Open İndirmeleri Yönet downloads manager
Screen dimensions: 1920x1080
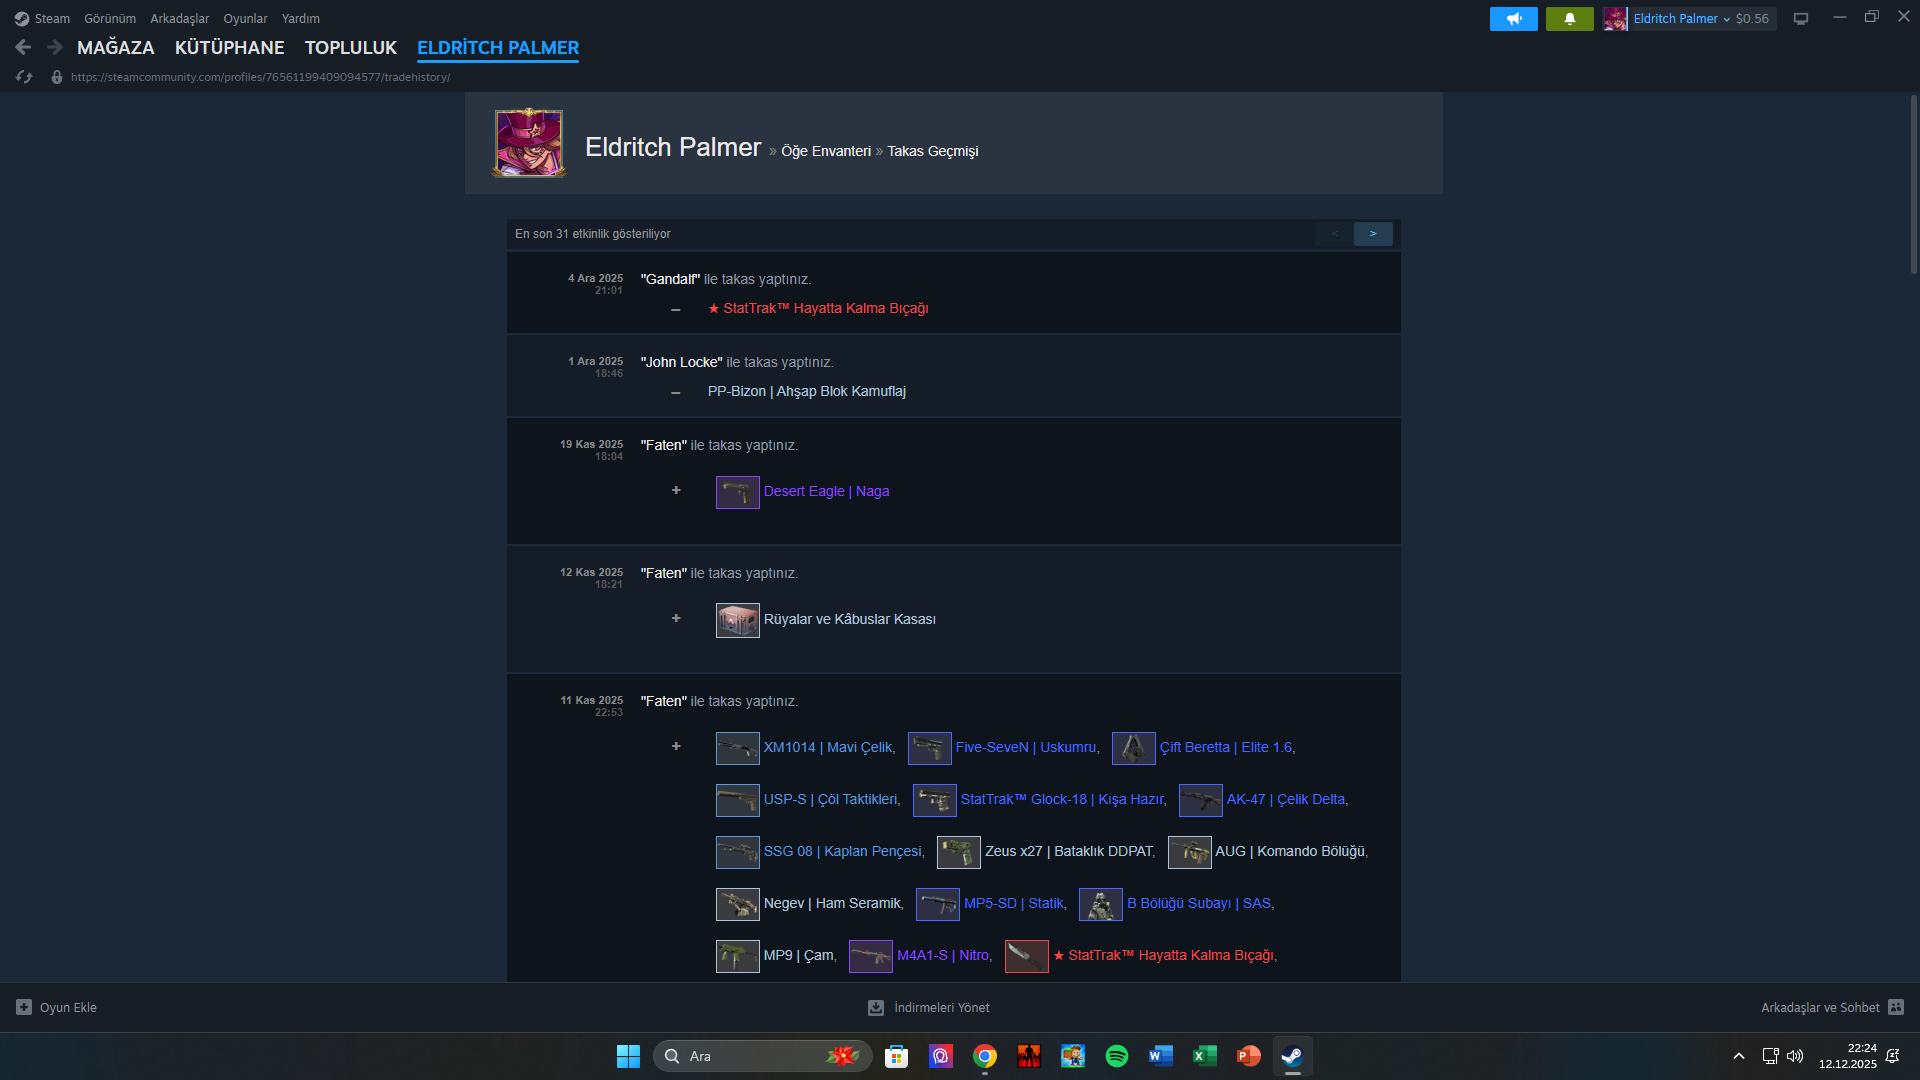[942, 1007]
